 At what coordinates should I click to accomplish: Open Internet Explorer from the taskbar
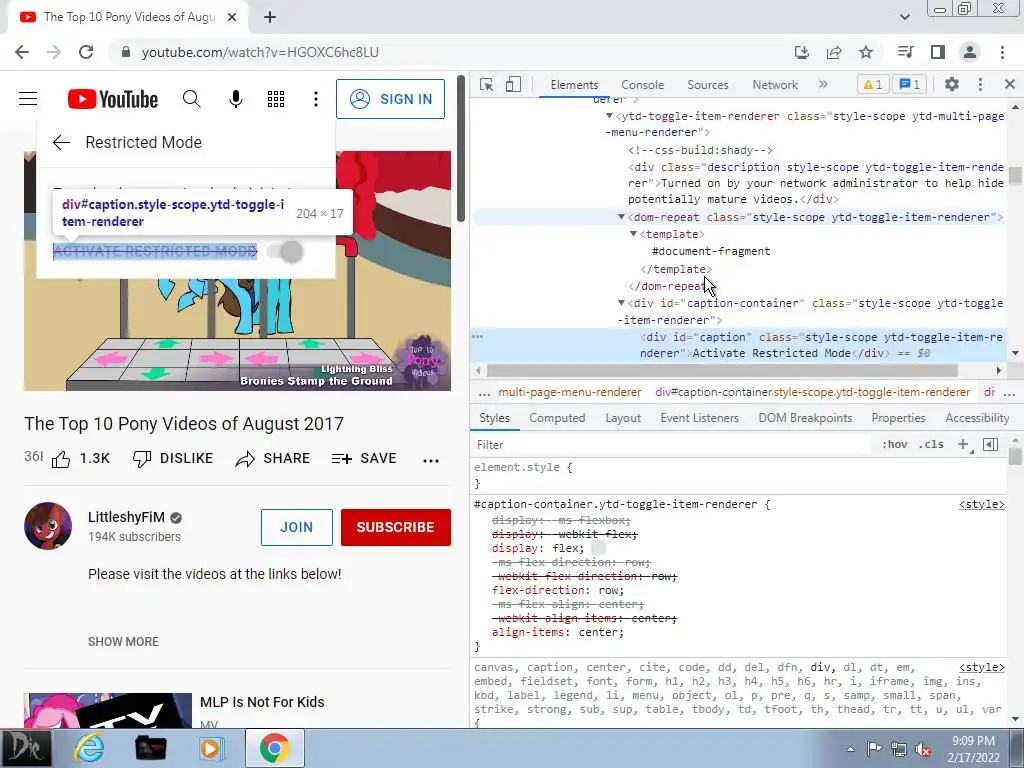[89, 748]
